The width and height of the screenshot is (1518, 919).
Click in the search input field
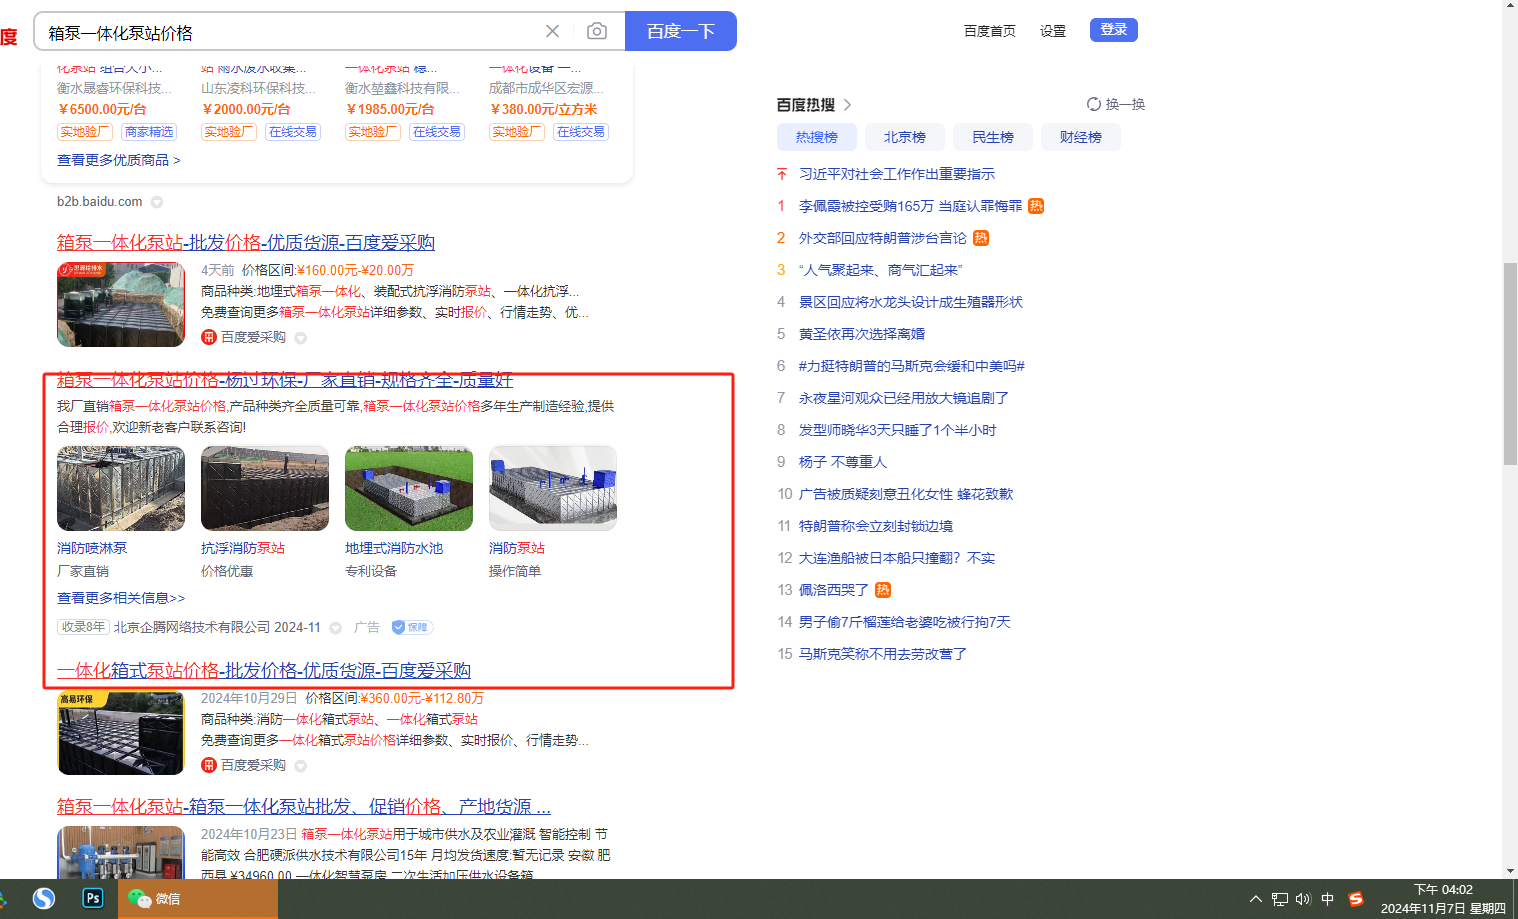coord(290,32)
